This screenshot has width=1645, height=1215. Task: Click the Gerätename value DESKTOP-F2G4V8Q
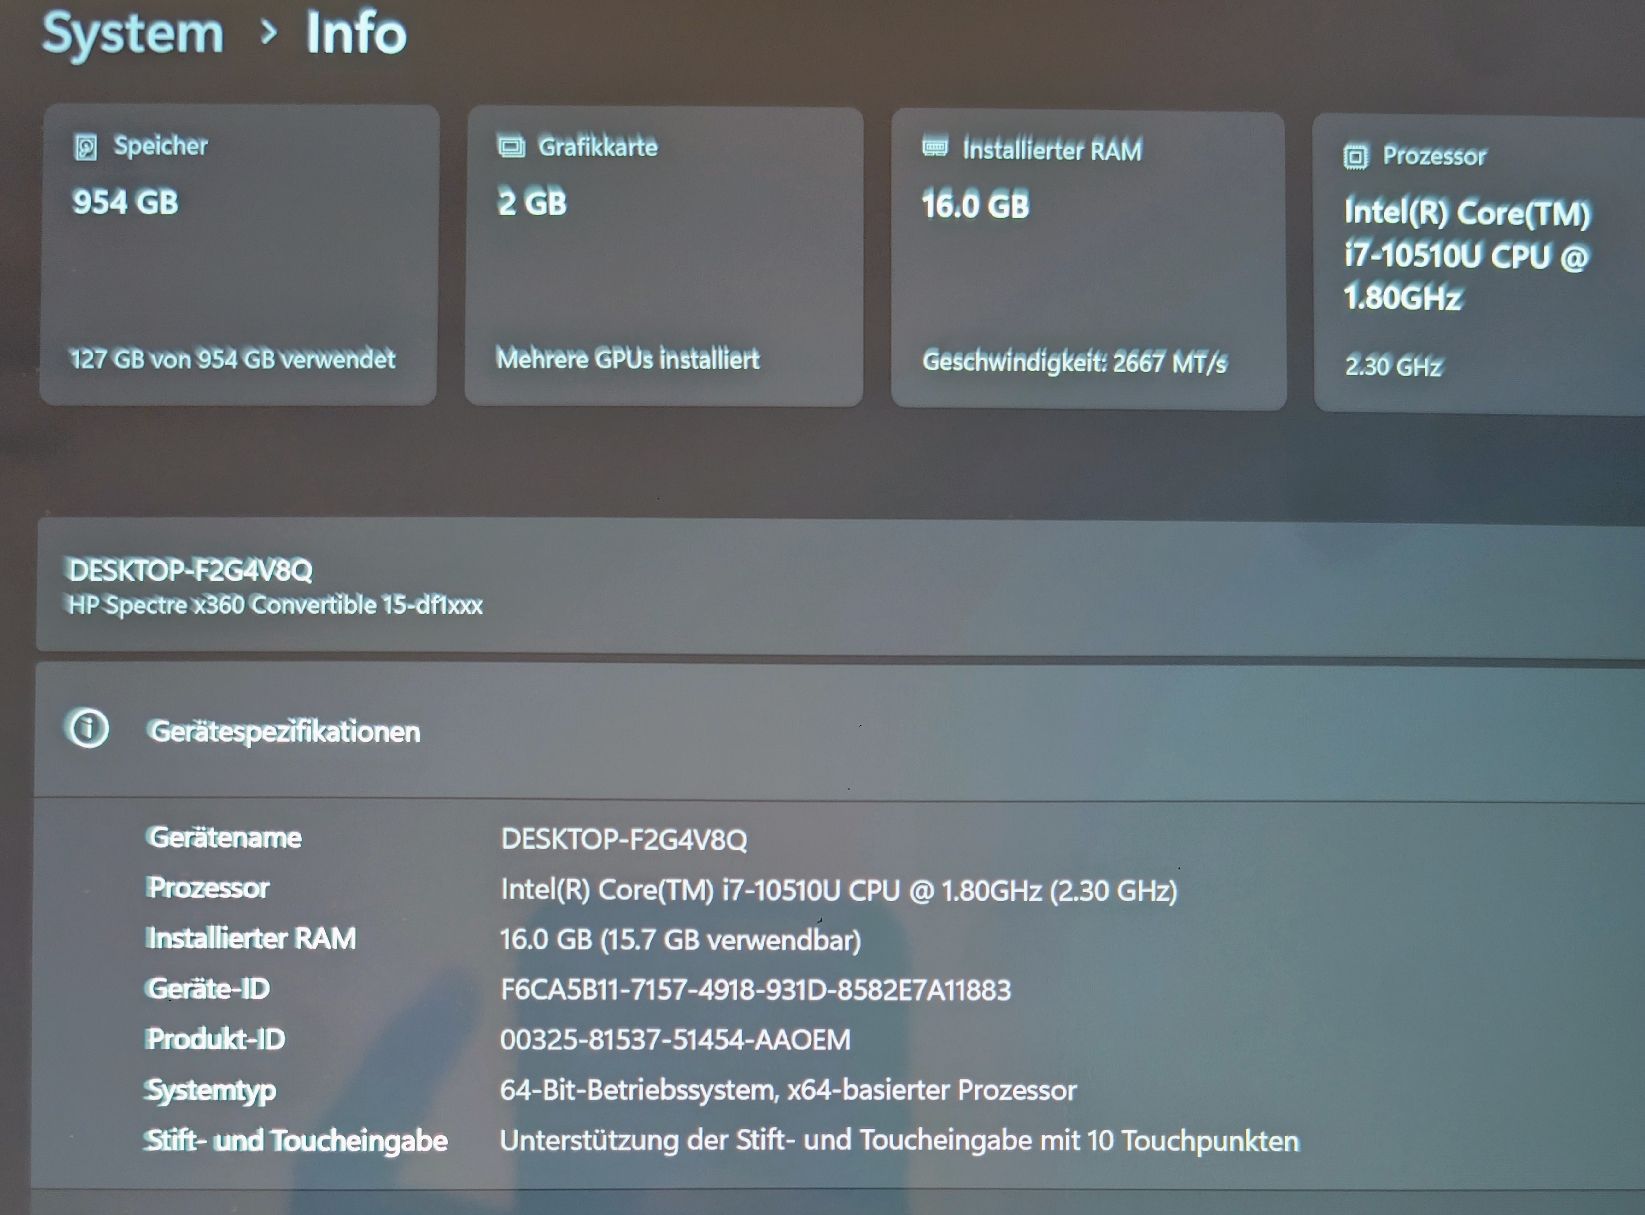[624, 839]
